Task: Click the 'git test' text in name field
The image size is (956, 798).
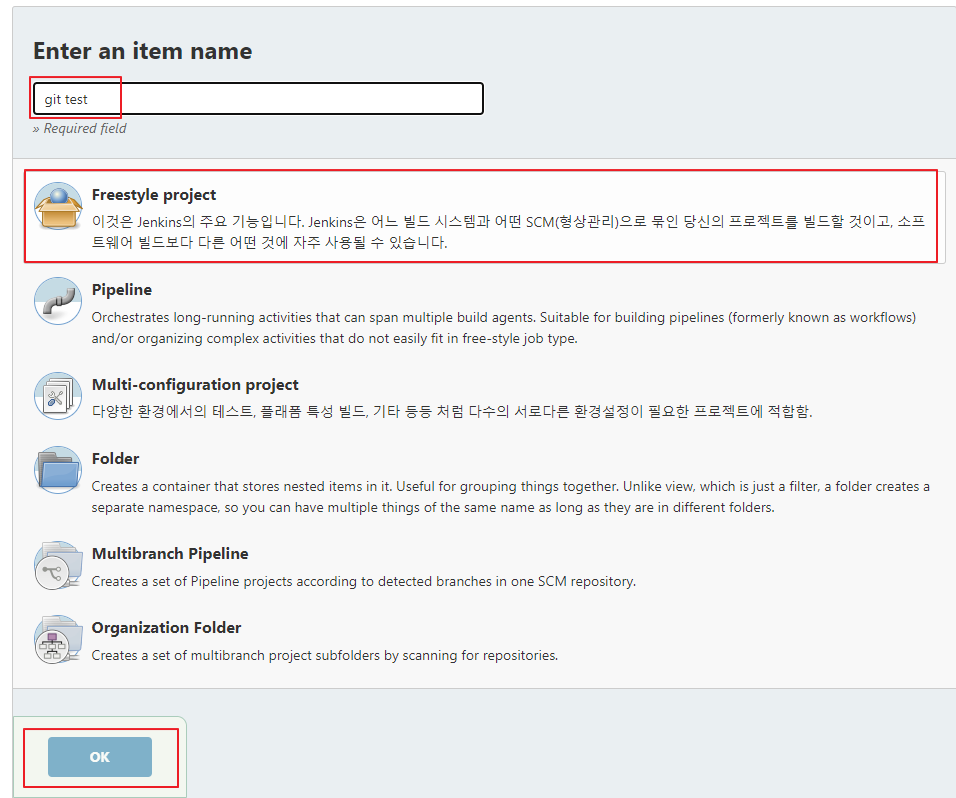Action: pyautogui.click(x=66, y=99)
